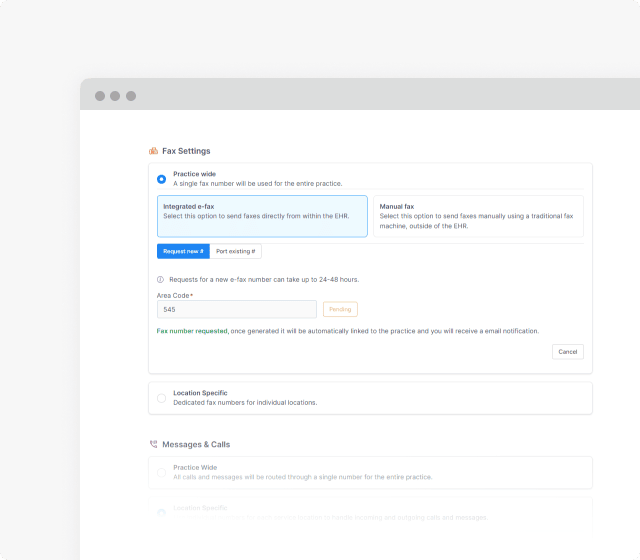The width and height of the screenshot is (640, 560).
Task: Click the red window close dot
Action: tap(99, 96)
